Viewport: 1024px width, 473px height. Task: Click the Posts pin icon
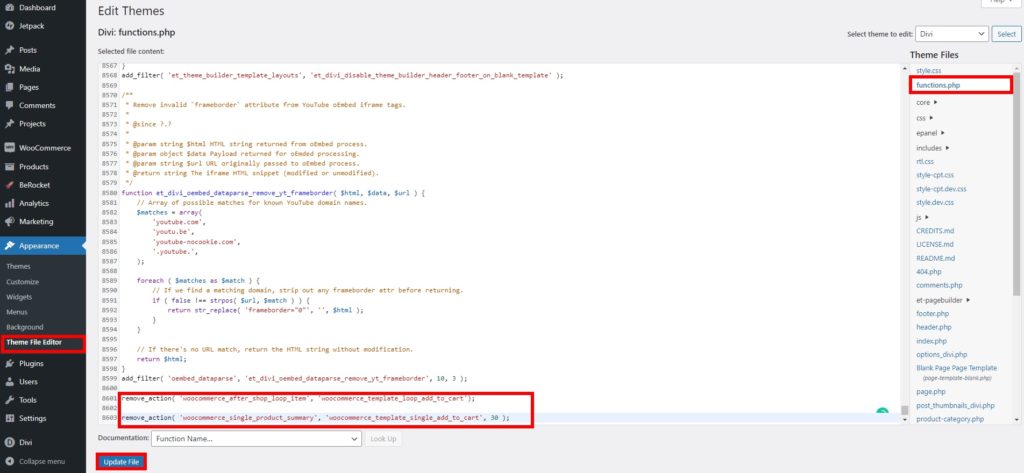tap(9, 50)
